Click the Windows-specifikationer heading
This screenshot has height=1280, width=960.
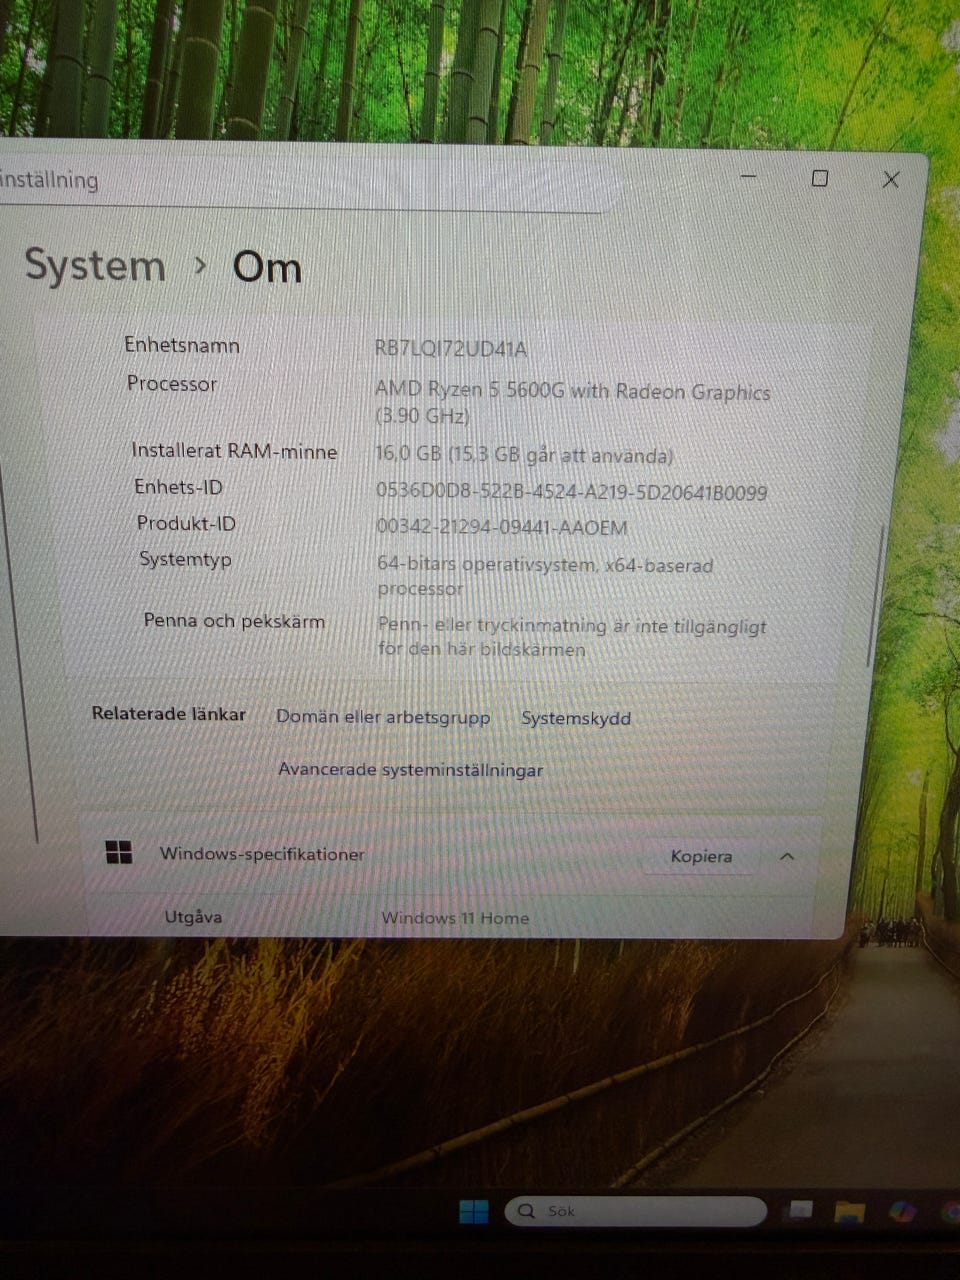[262, 854]
